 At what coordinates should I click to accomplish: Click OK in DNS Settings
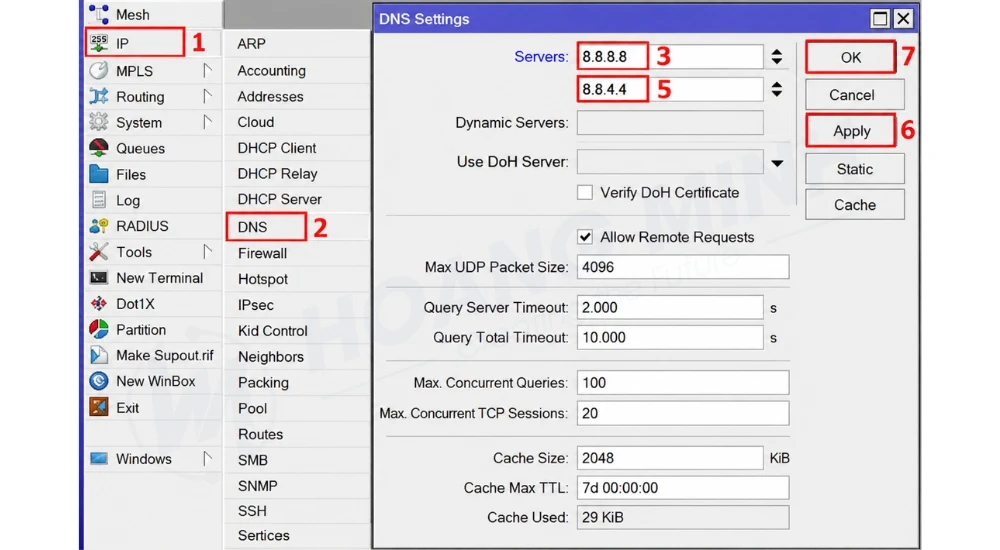[851, 57]
